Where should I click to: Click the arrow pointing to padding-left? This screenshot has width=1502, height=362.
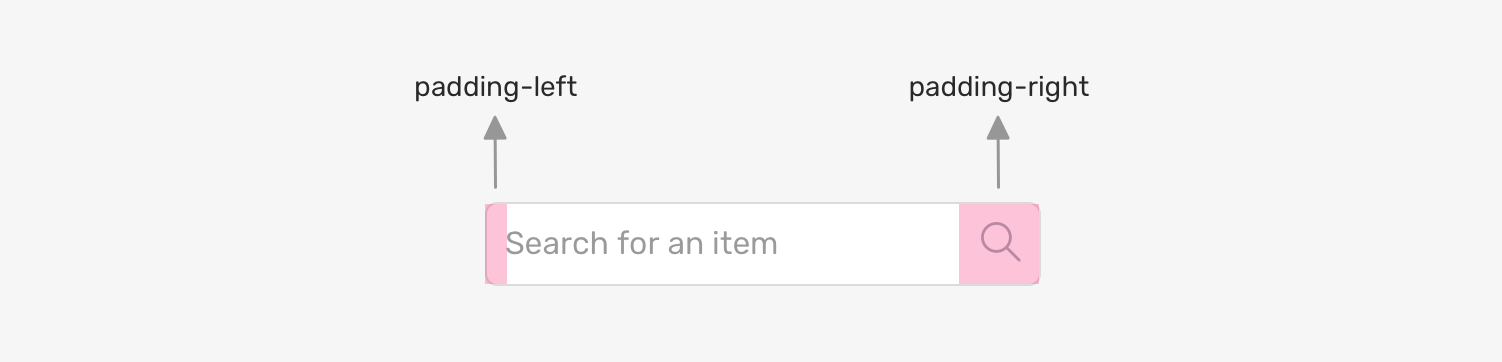point(495,152)
